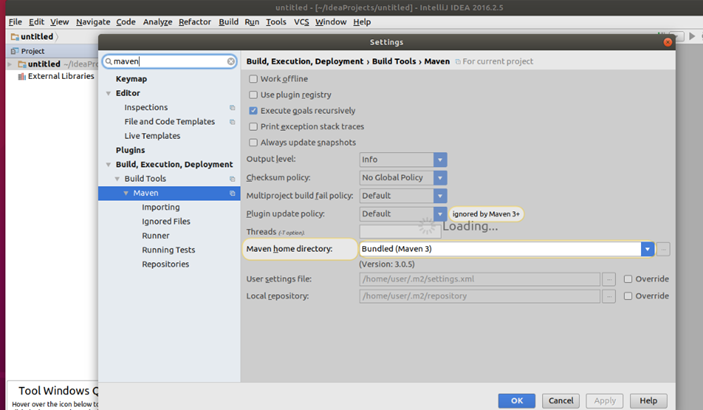Click the Local repository path field
The width and height of the screenshot is (703, 410).
[x=479, y=296]
